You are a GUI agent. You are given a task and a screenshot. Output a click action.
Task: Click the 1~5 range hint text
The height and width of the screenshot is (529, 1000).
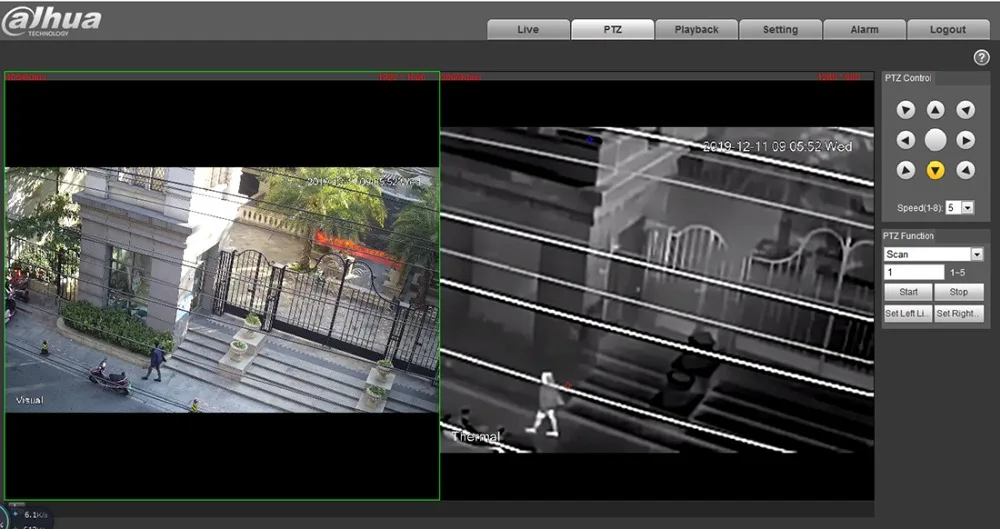click(x=957, y=272)
